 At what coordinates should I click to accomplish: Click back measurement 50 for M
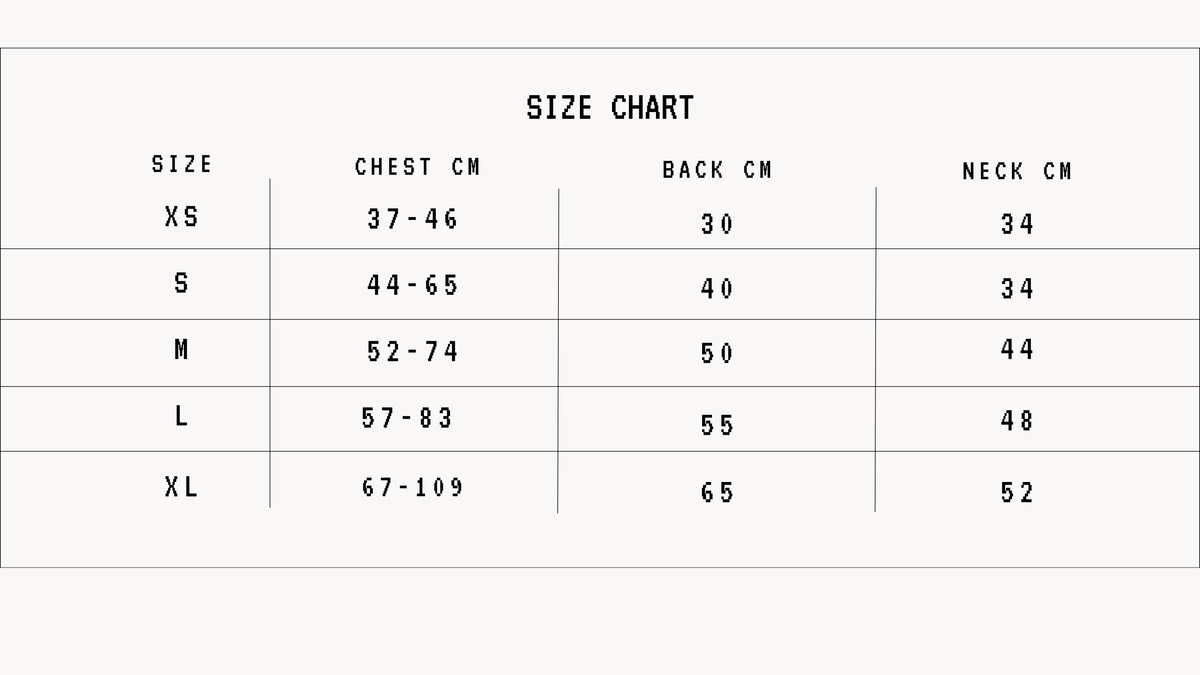click(x=717, y=353)
